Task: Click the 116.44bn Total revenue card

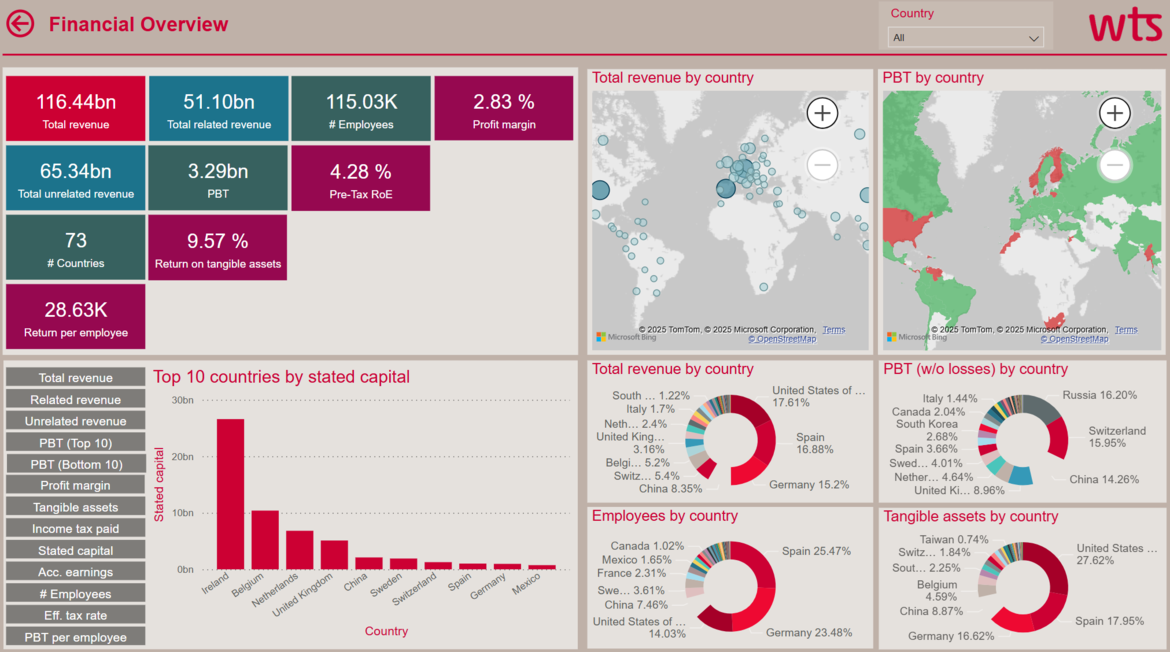Action: (75, 108)
